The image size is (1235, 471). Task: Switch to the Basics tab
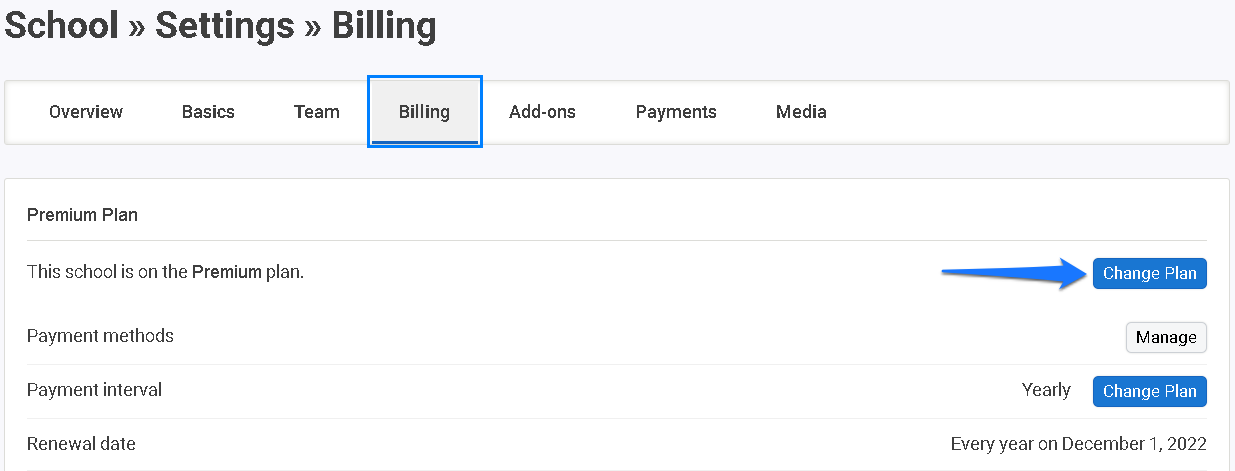208,112
